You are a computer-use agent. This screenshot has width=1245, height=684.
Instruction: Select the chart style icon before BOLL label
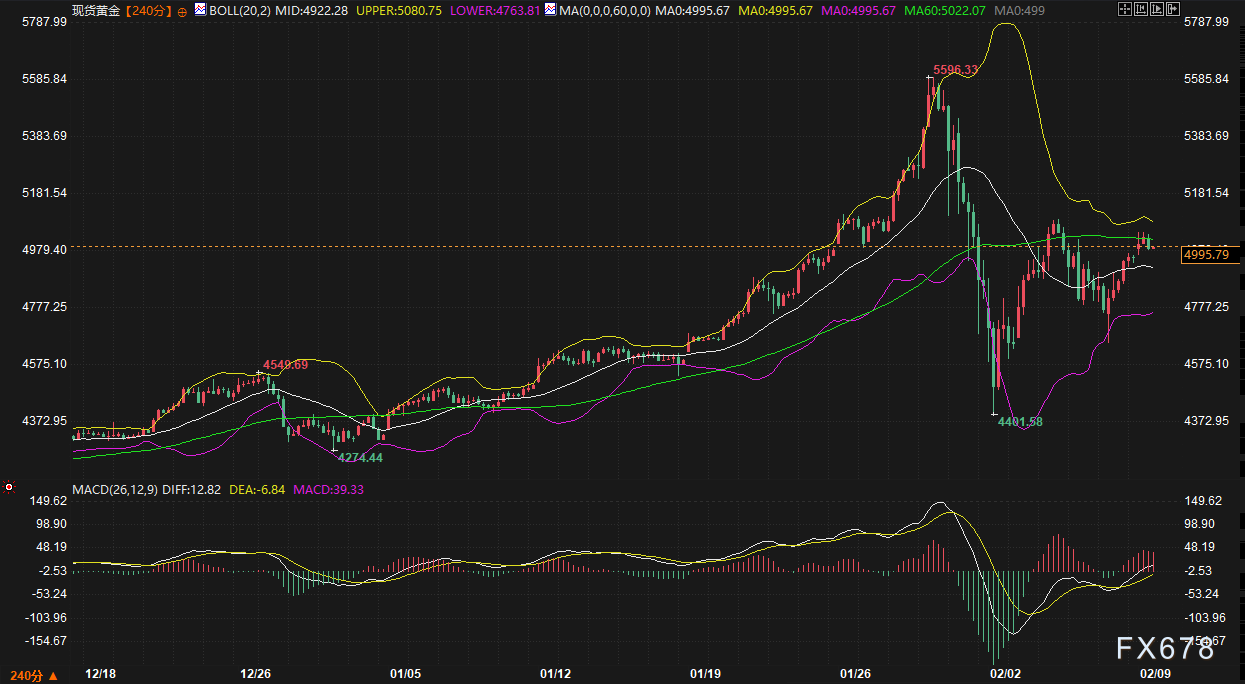[x=200, y=9]
